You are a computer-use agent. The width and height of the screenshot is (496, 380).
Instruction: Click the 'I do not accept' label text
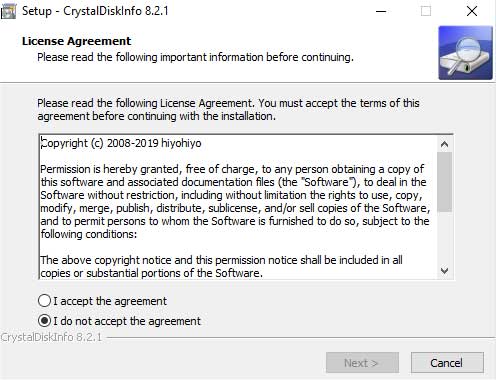point(127,321)
